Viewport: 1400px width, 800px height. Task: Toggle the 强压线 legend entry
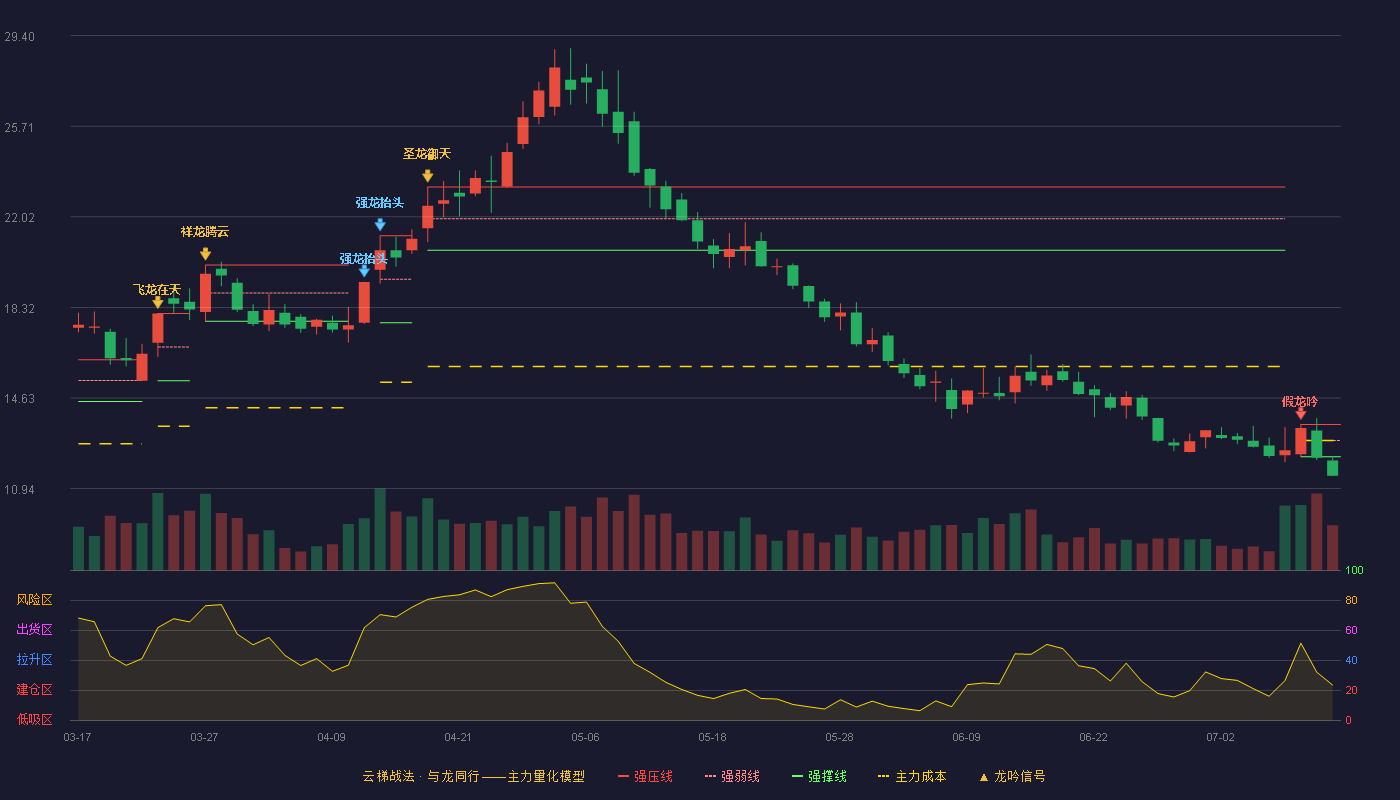pyautogui.click(x=645, y=776)
